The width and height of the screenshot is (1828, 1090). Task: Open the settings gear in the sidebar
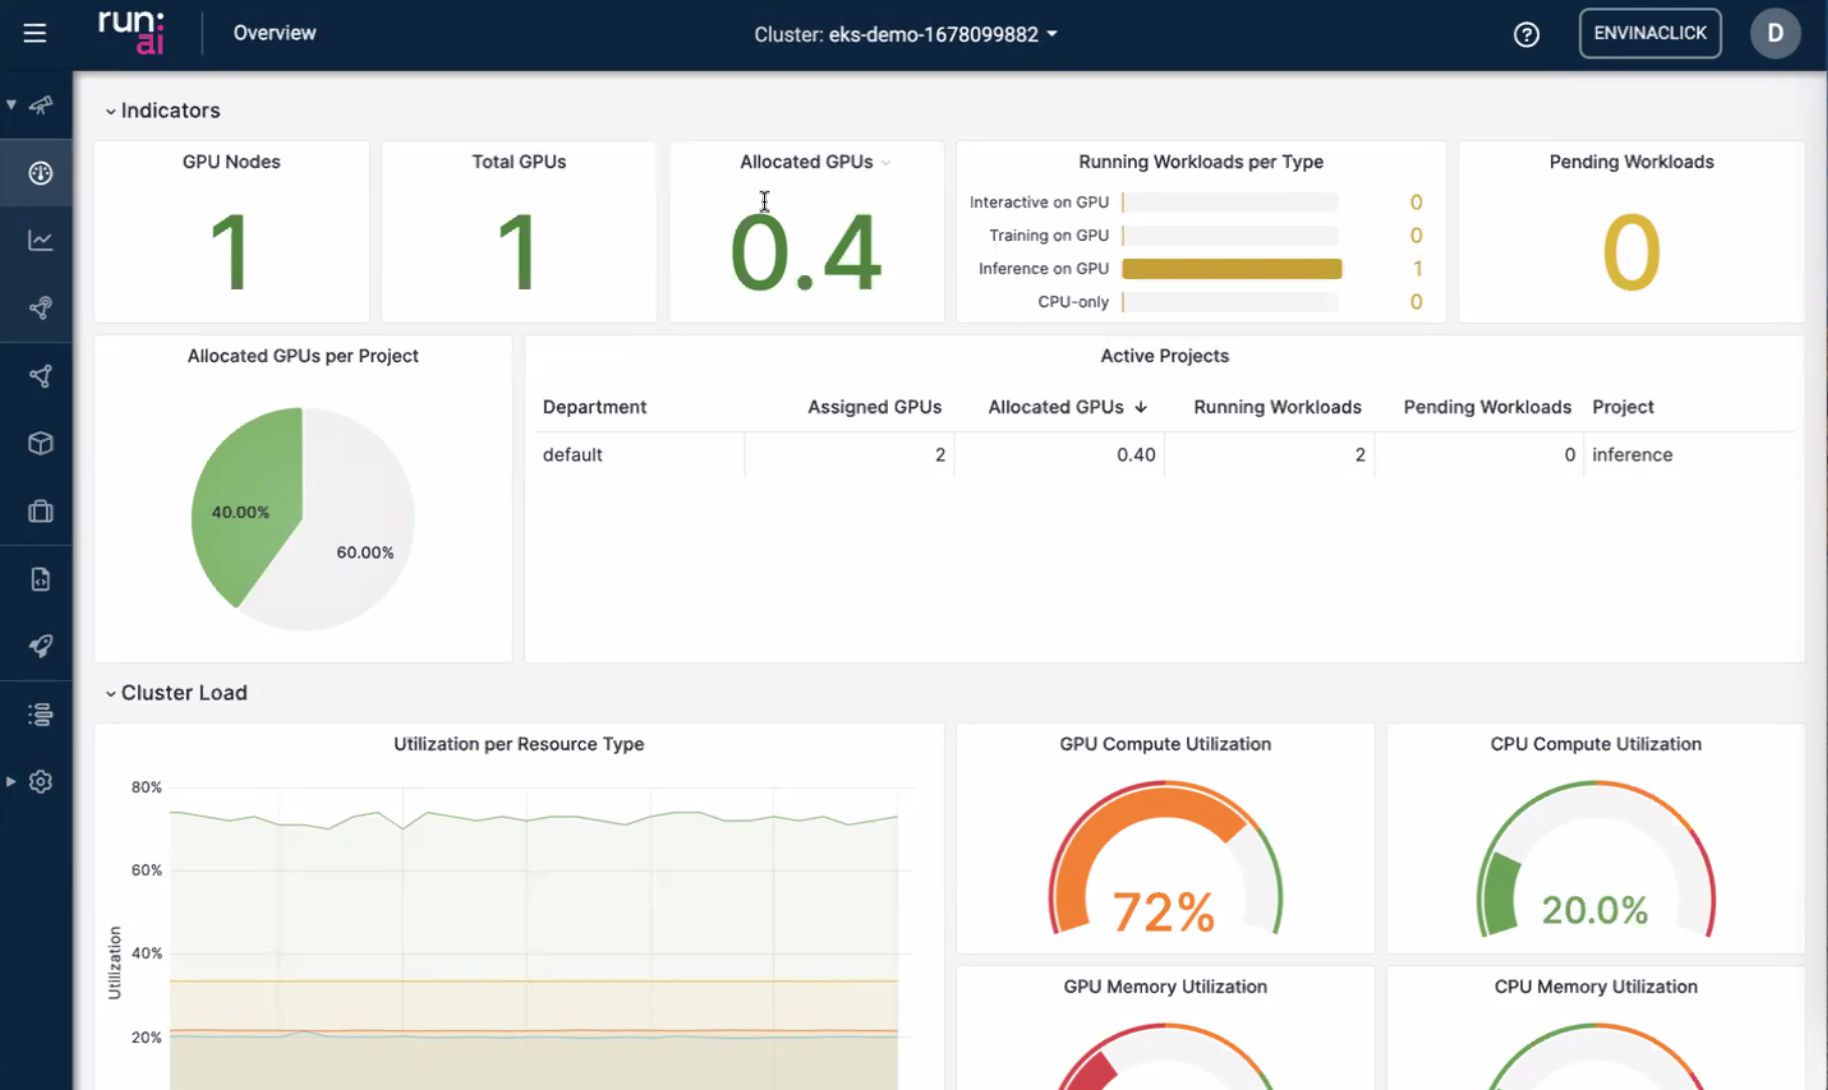(40, 782)
